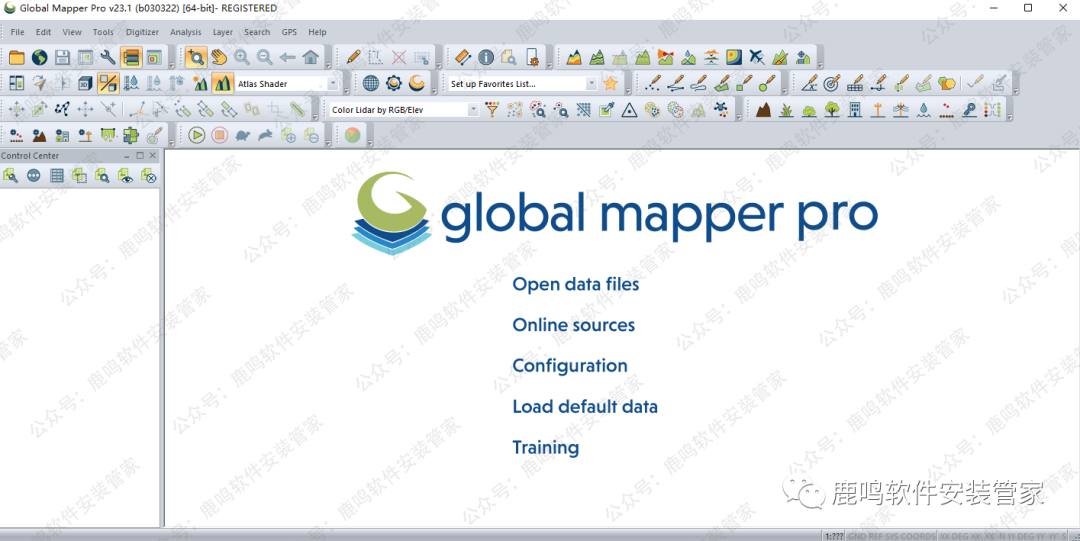Click the green Play button icon
1080x541 pixels.
[x=197, y=135]
